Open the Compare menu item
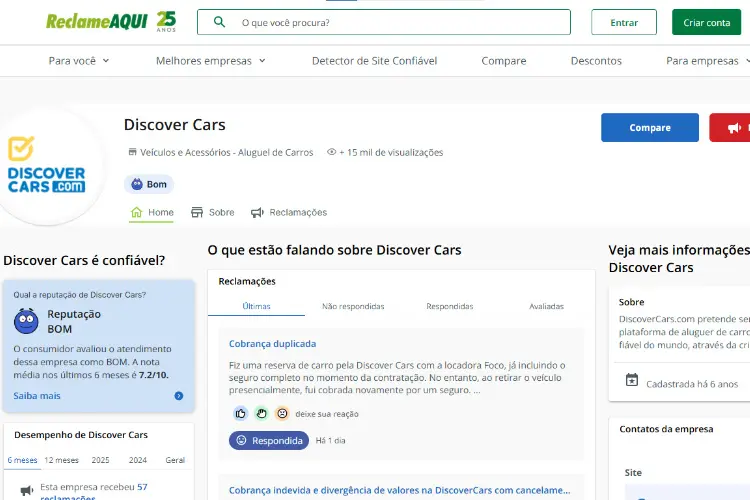This screenshot has height=500, width=750. click(x=504, y=61)
